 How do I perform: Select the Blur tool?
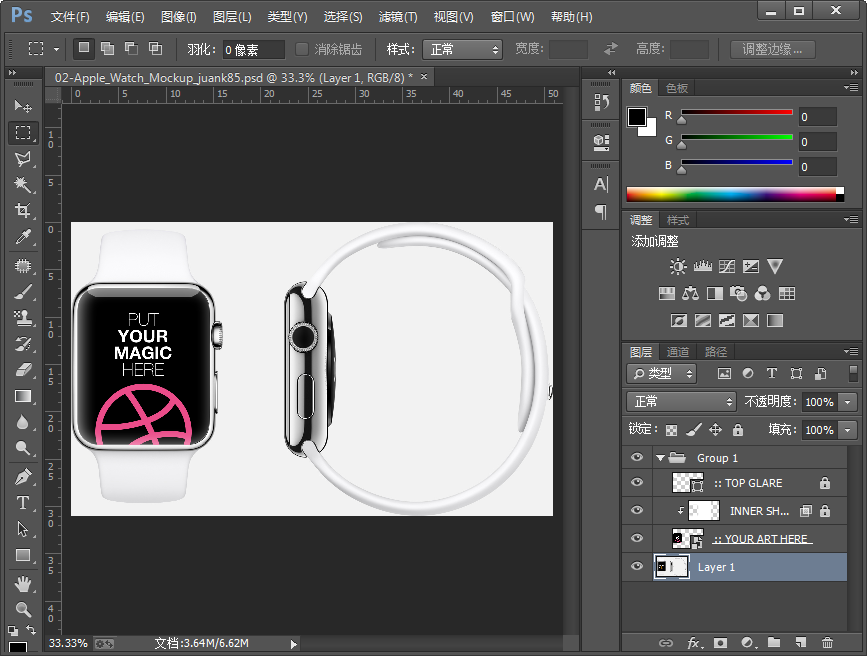tap(23, 423)
